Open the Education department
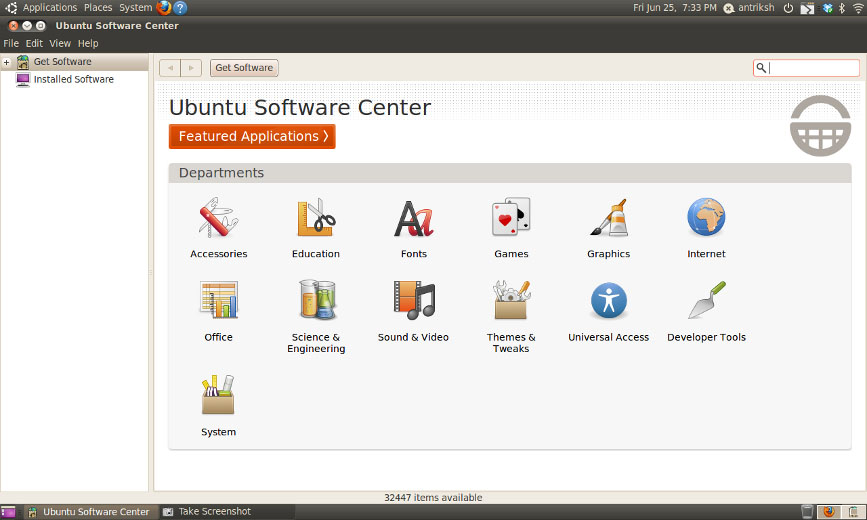The image size is (867, 520). coord(316,228)
